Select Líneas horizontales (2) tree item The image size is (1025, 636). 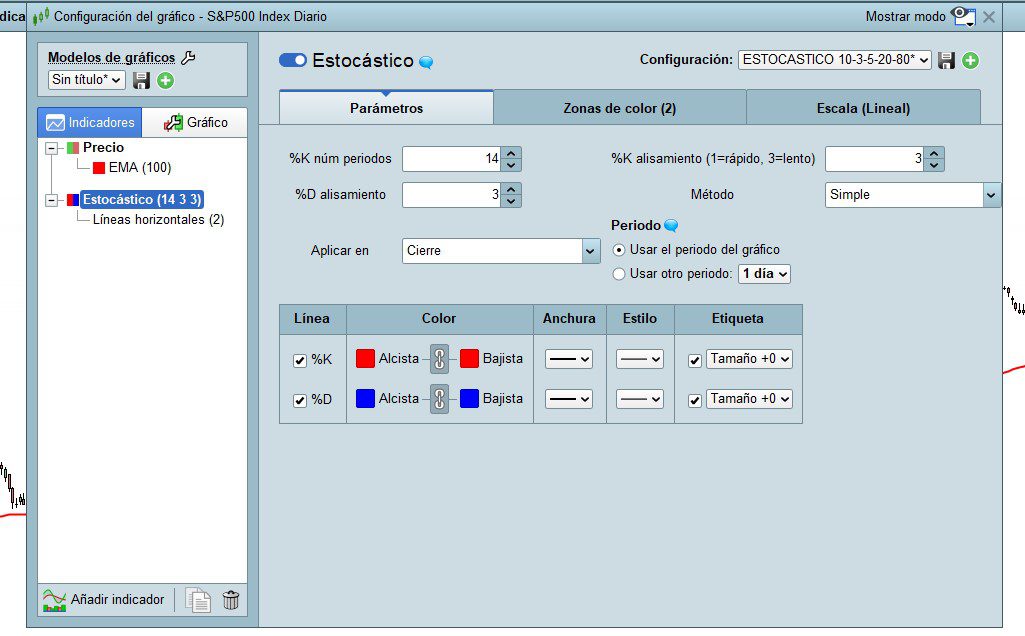(x=158, y=220)
